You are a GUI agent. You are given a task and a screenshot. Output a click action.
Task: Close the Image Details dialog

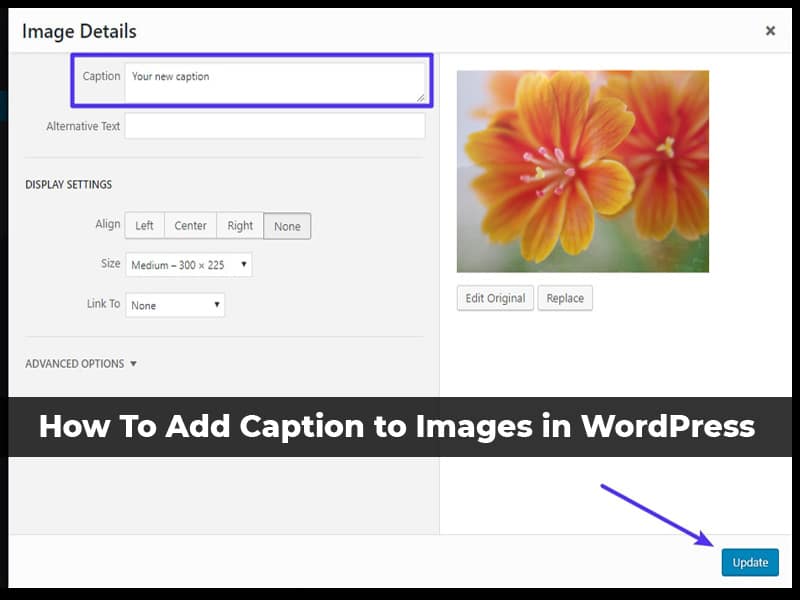click(x=770, y=31)
